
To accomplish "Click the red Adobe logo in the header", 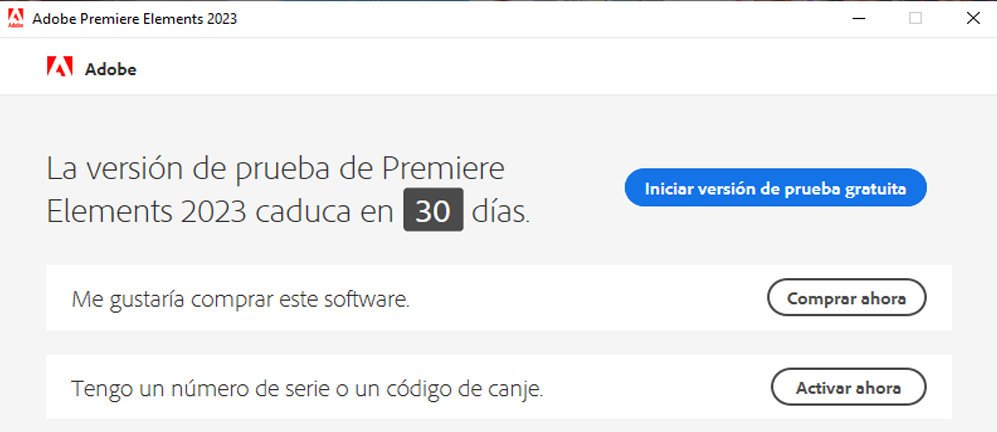I will (x=60, y=68).
